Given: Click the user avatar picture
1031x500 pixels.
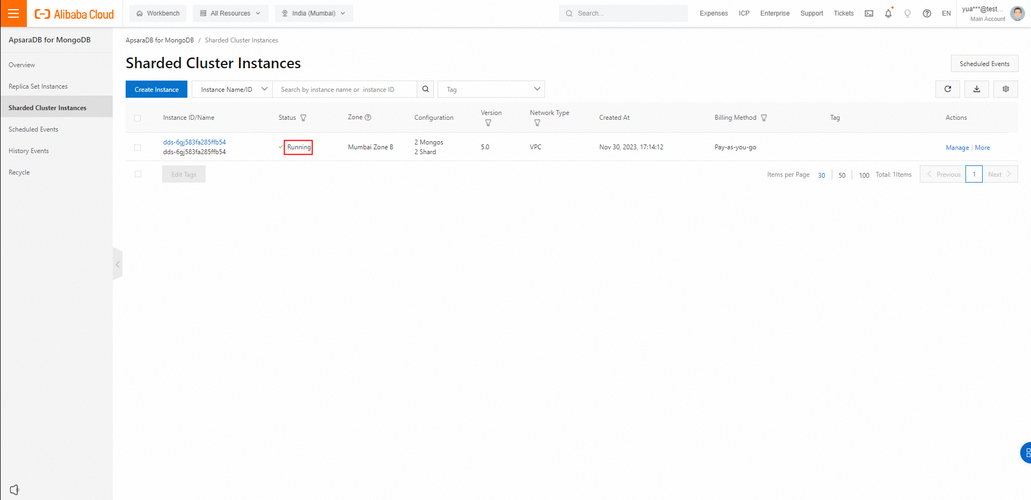Looking at the screenshot, I should tap(1017, 13).
